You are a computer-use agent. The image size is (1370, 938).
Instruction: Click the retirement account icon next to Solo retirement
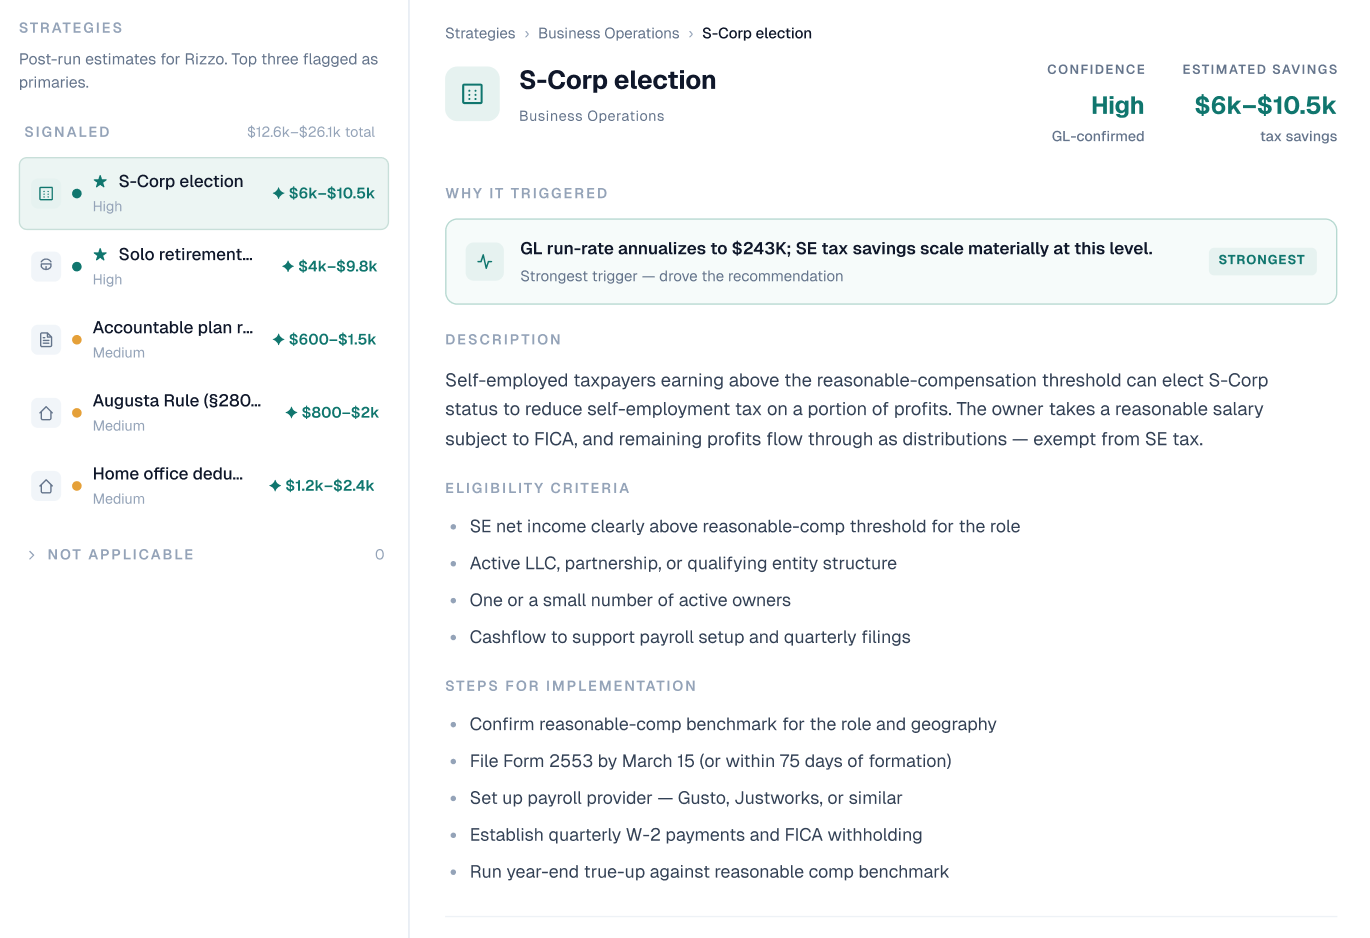point(45,266)
